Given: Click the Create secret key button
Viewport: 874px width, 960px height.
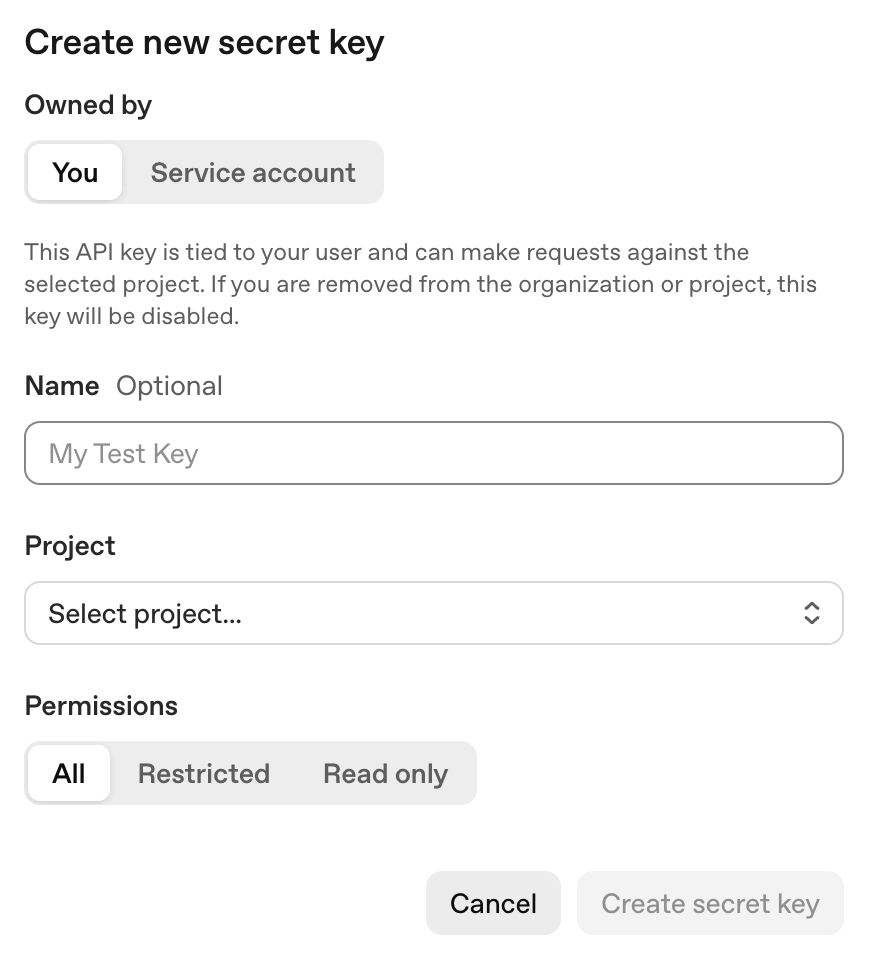Looking at the screenshot, I should point(710,903).
